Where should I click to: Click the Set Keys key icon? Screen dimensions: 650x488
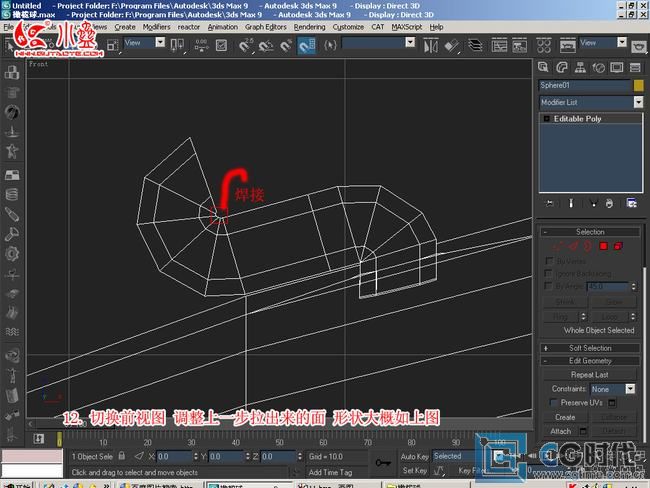point(383,463)
